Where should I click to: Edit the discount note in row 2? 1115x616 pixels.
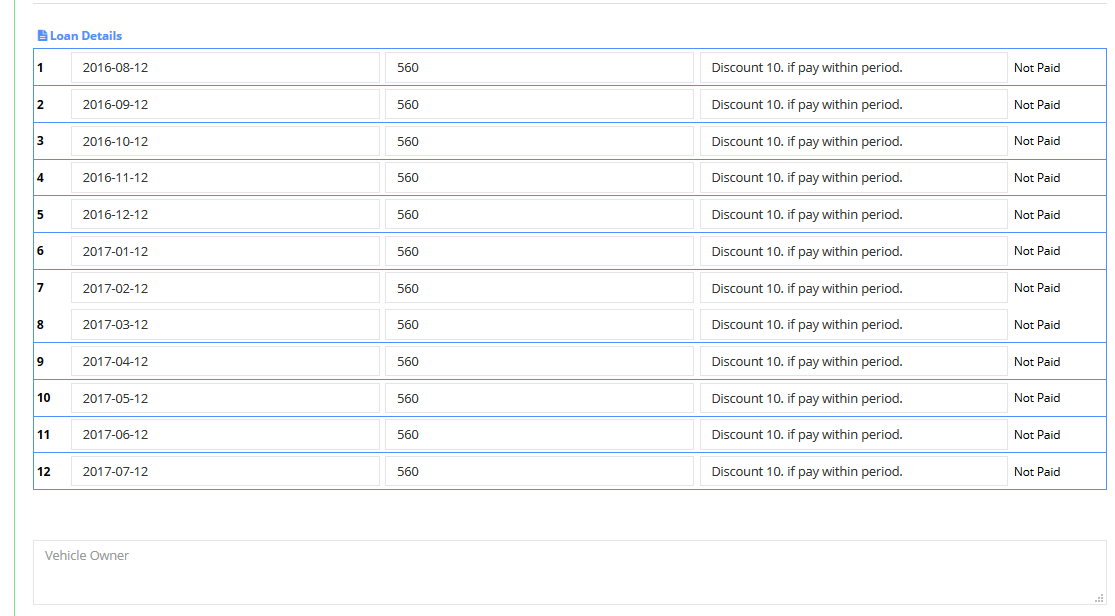tap(854, 105)
